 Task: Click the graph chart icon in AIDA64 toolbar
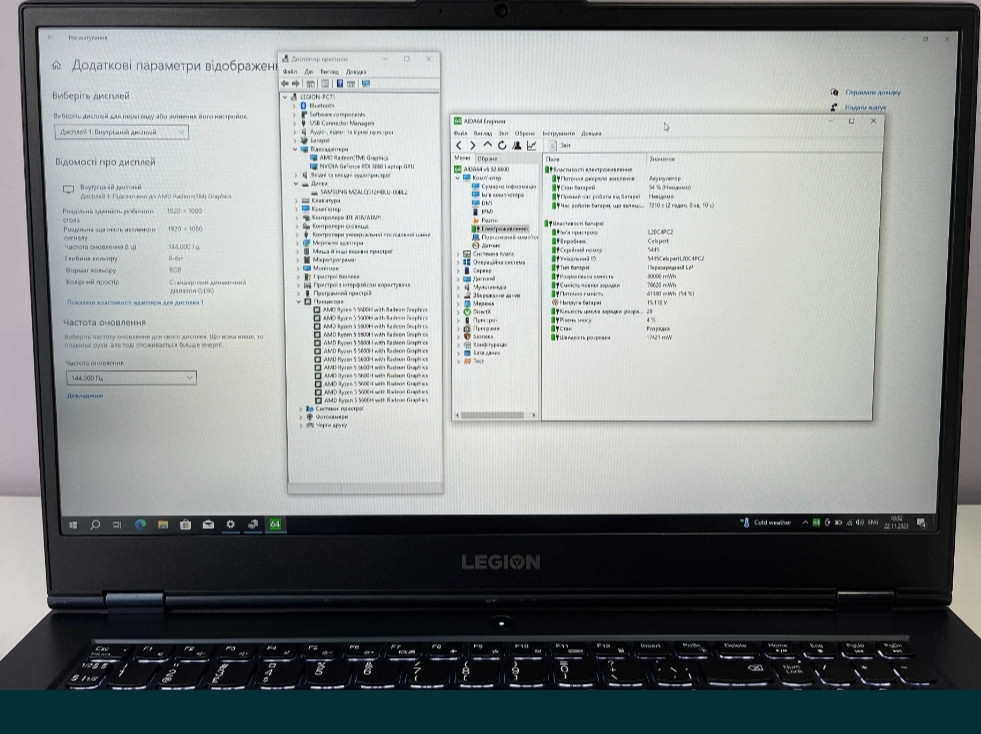531,145
